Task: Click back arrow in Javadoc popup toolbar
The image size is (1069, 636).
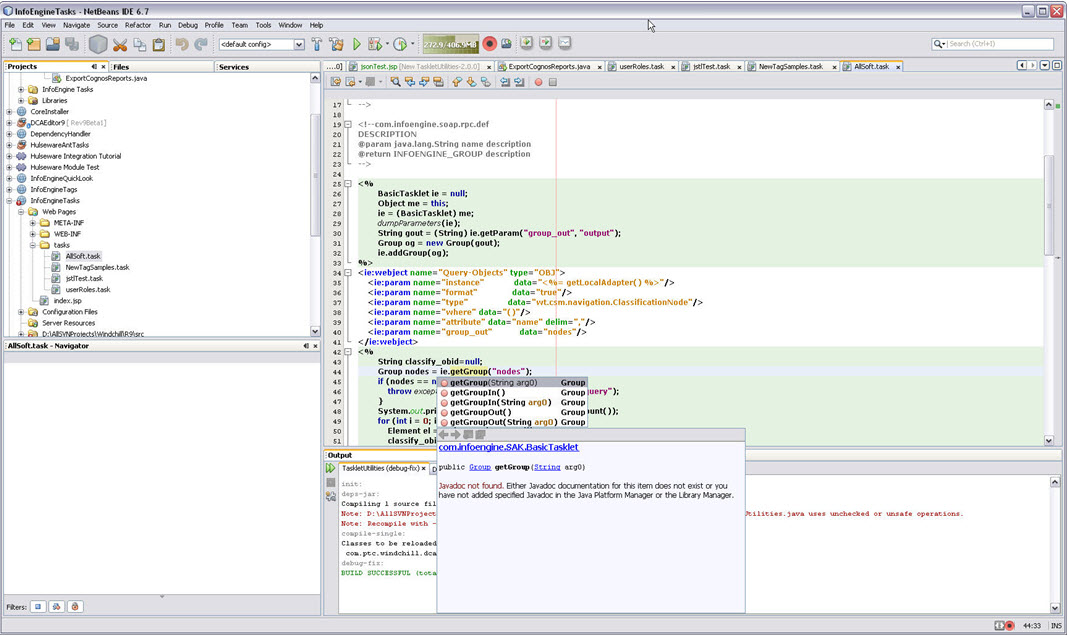Action: click(x=445, y=435)
